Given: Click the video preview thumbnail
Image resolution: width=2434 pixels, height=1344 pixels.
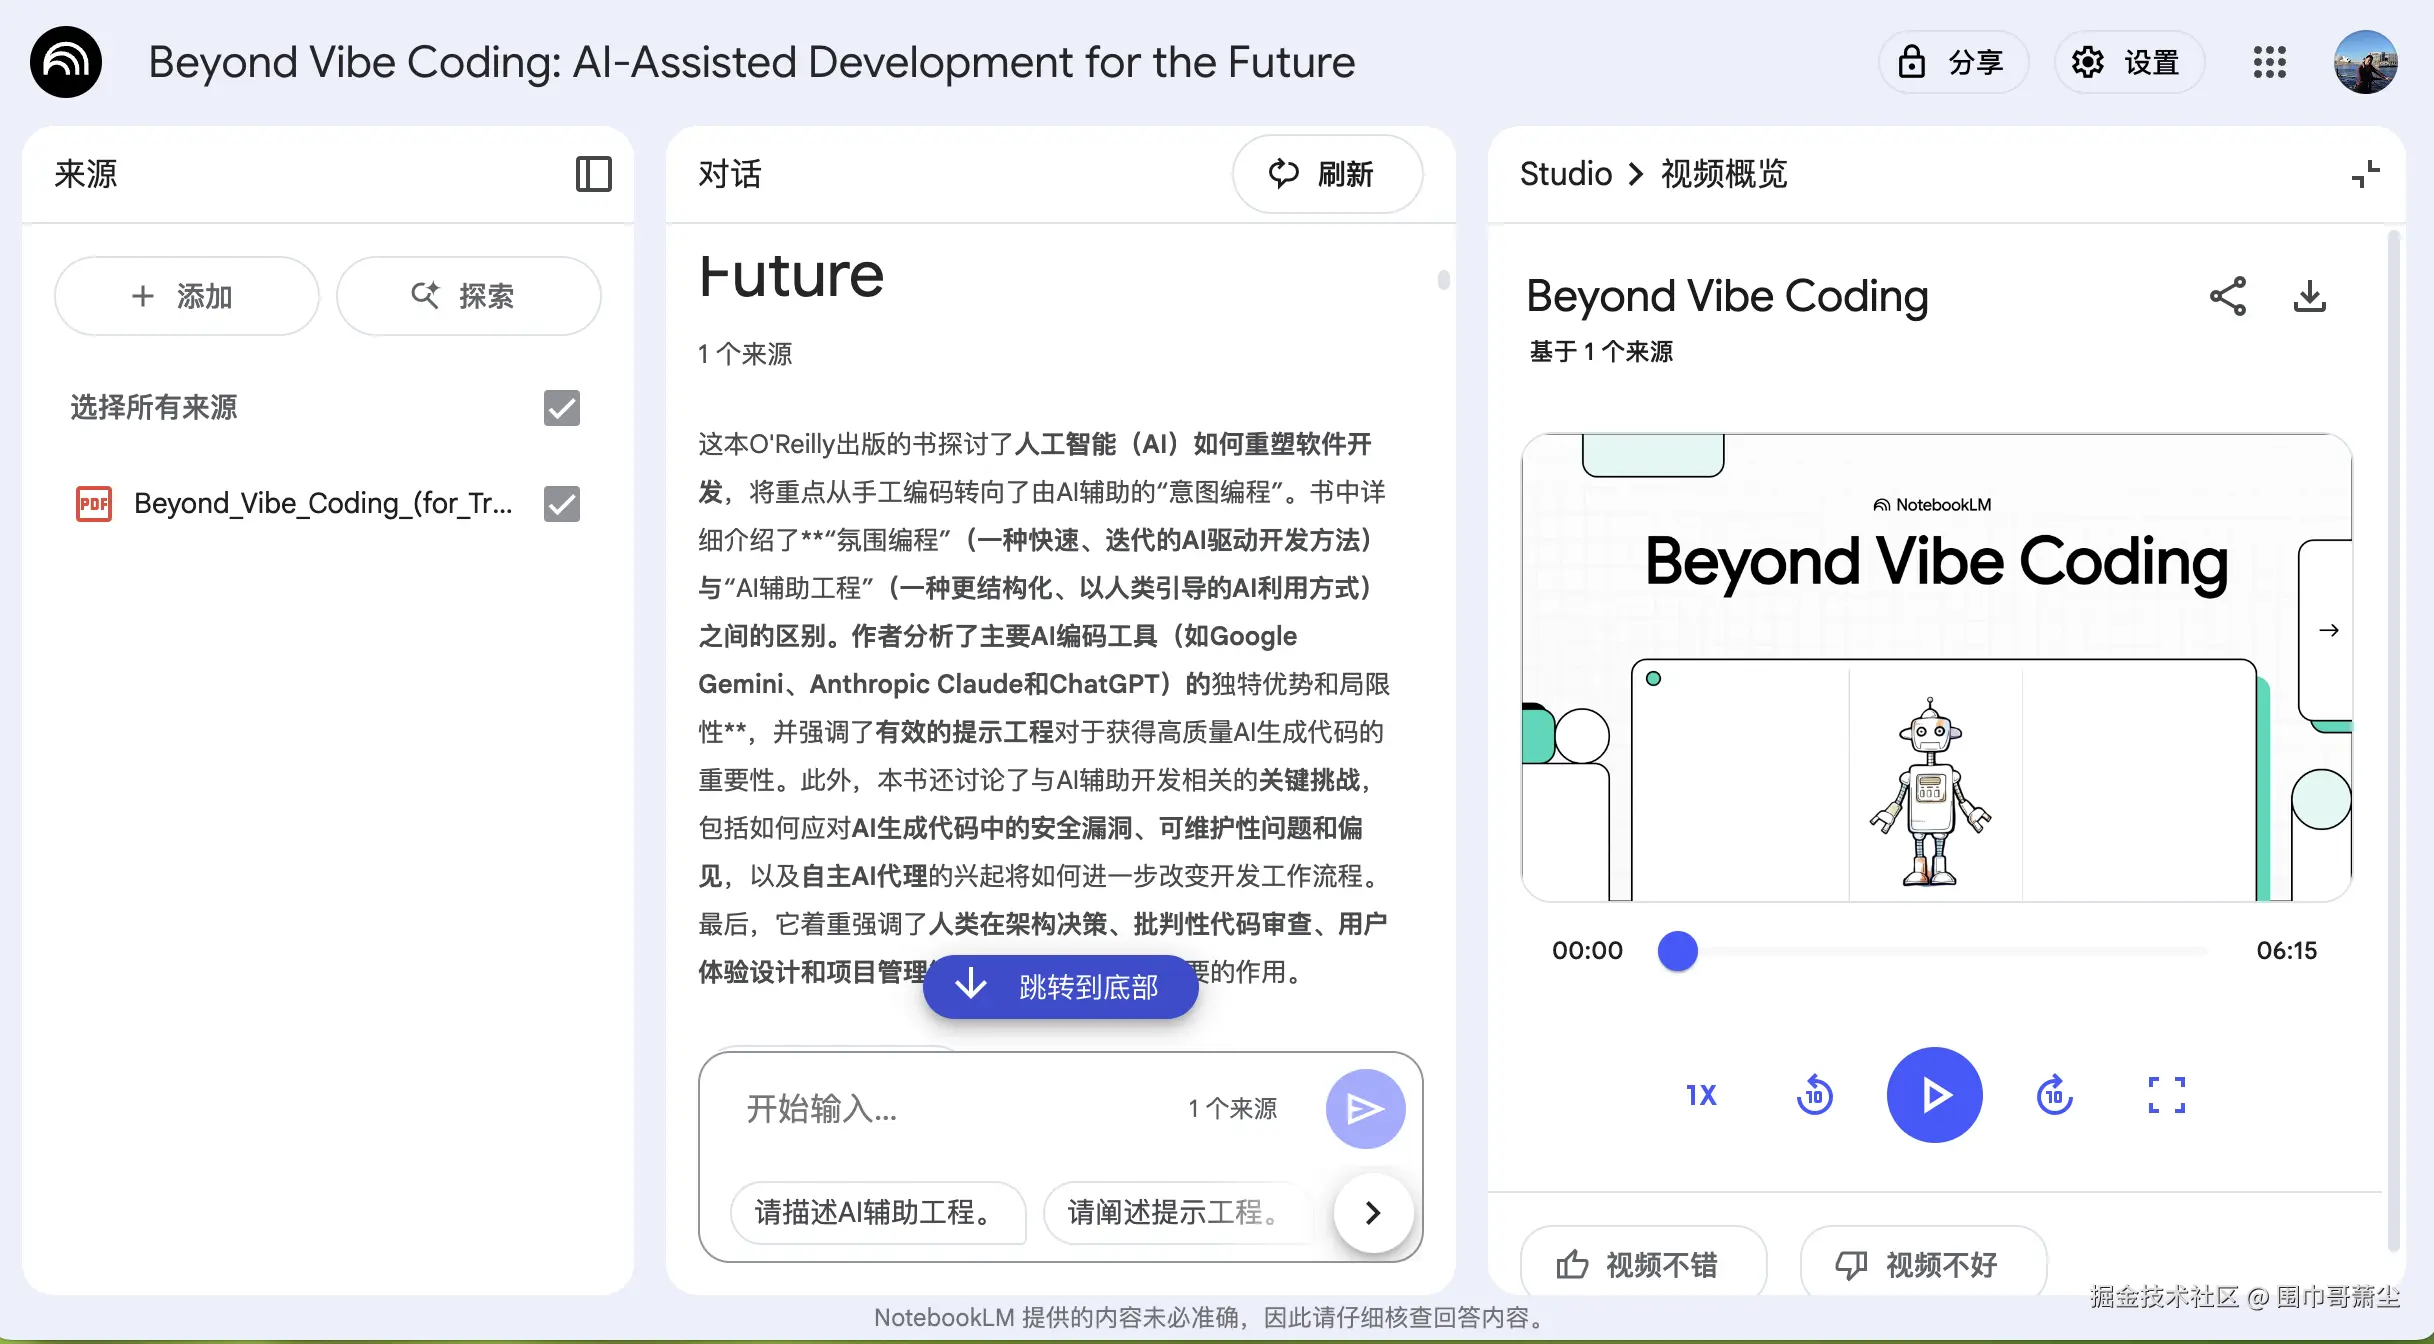Looking at the screenshot, I should point(1936,668).
